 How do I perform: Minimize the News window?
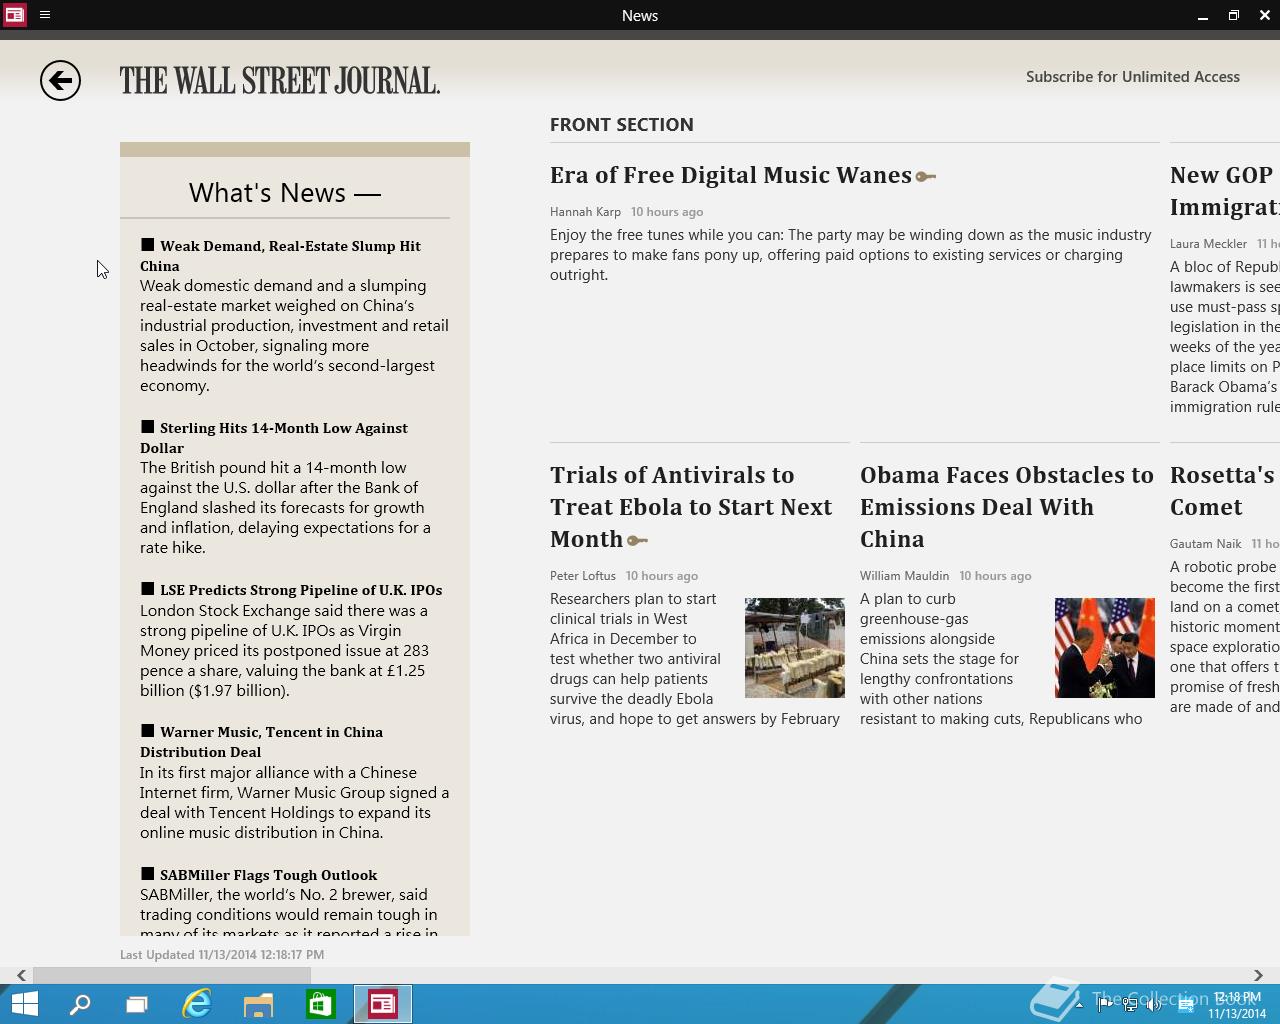pyautogui.click(x=1202, y=16)
